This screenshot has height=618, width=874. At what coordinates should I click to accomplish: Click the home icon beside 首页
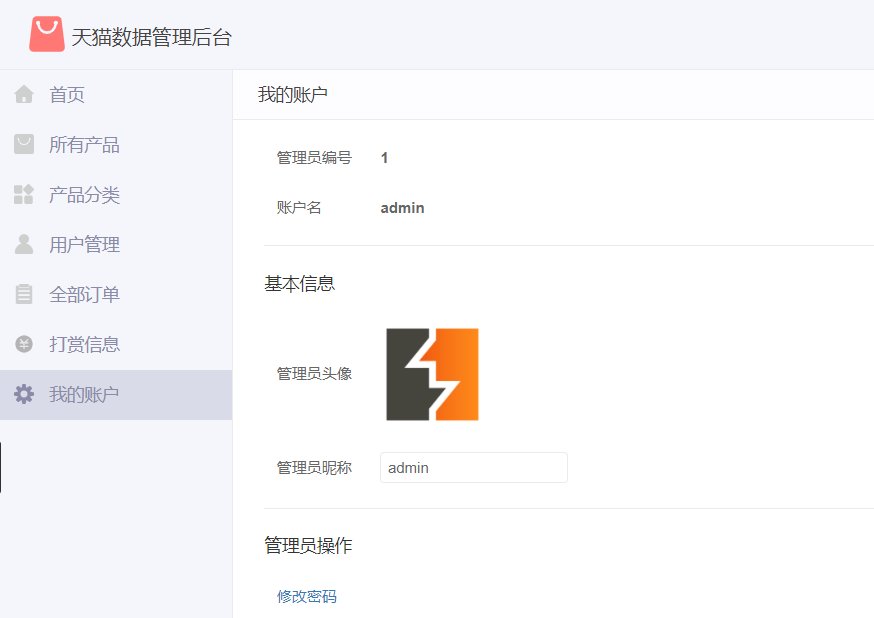point(24,94)
